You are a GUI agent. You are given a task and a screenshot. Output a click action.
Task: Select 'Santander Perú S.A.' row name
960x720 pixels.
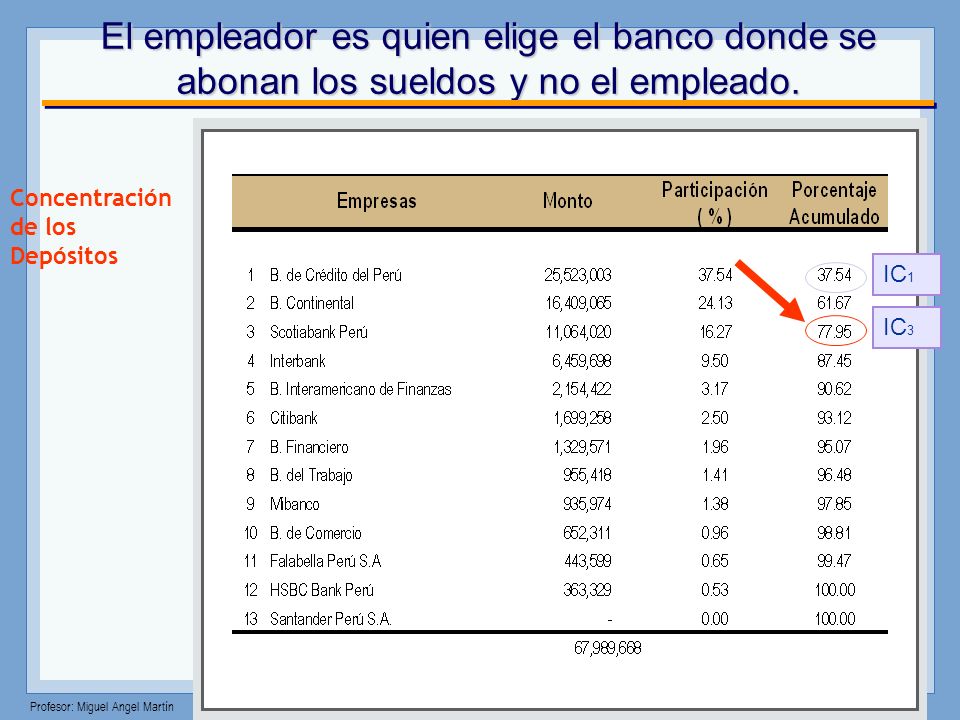[331, 619]
